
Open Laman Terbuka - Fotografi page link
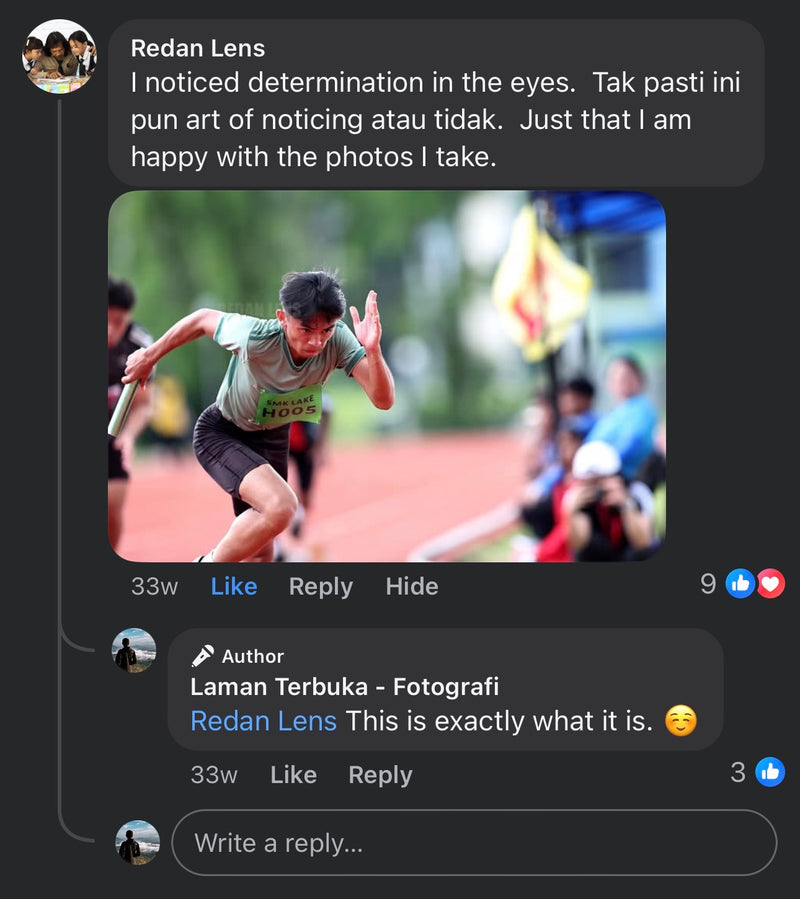click(x=344, y=687)
